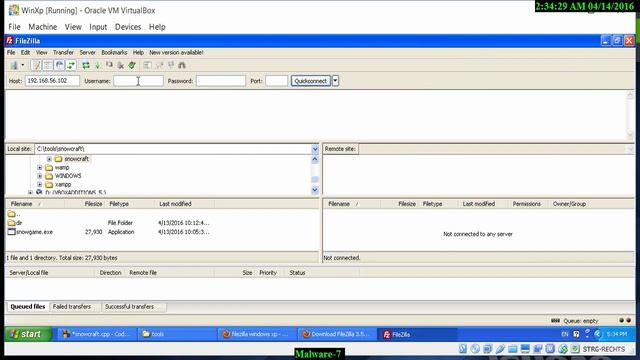Open the Site Manager icon
The image size is (640, 360).
click(14, 65)
